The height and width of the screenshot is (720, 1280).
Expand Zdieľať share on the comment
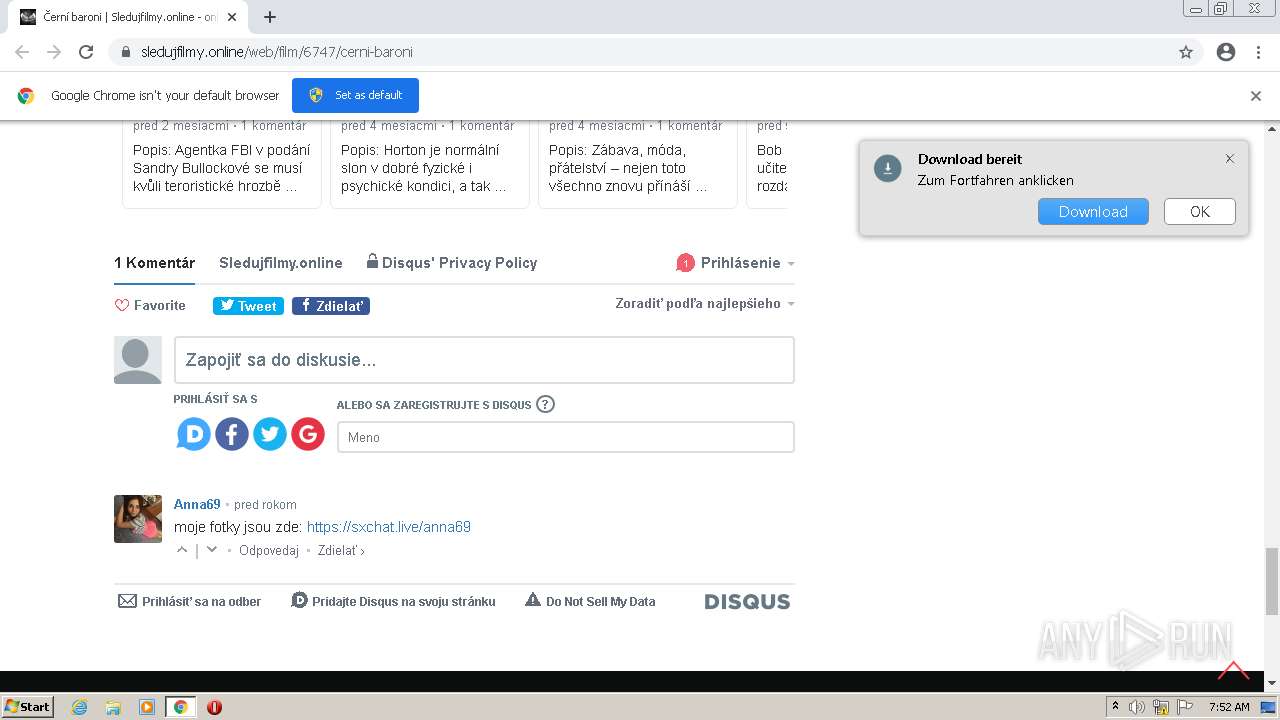[341, 551]
